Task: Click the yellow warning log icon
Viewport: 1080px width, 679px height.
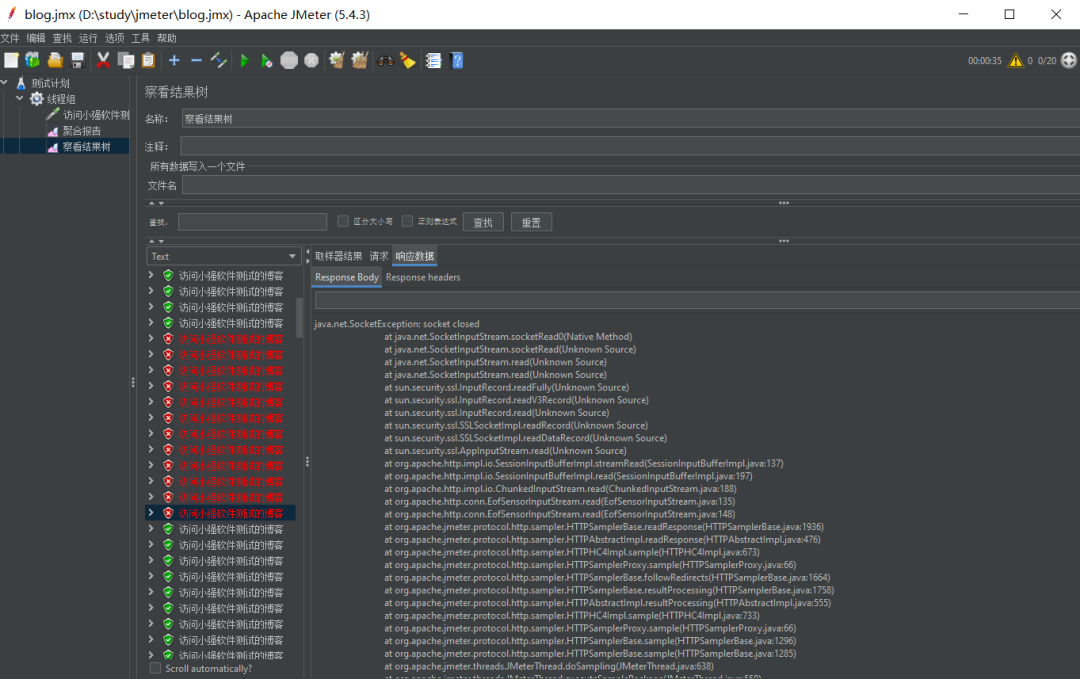Action: click(x=1015, y=61)
